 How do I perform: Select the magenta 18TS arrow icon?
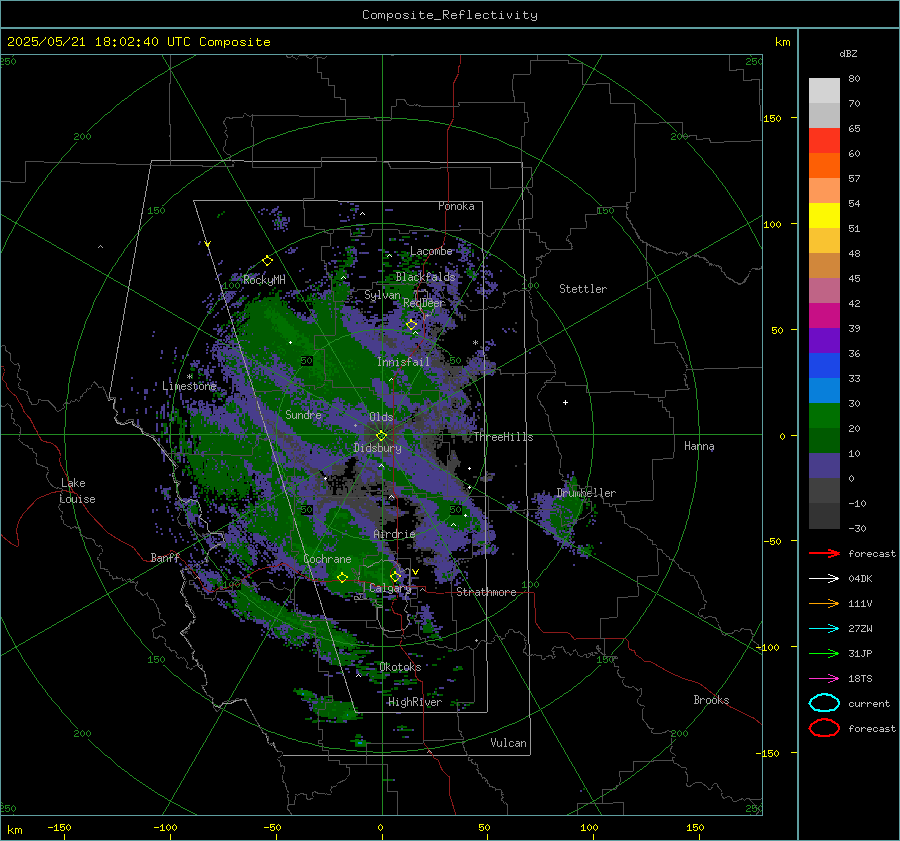pyautogui.click(x=824, y=679)
